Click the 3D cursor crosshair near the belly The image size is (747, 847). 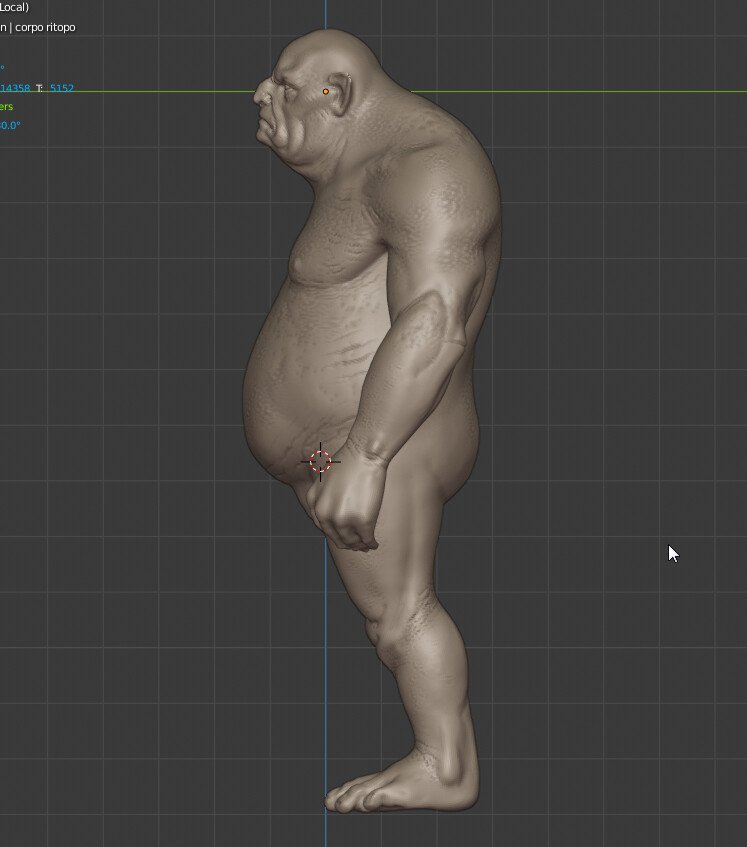(x=320, y=461)
